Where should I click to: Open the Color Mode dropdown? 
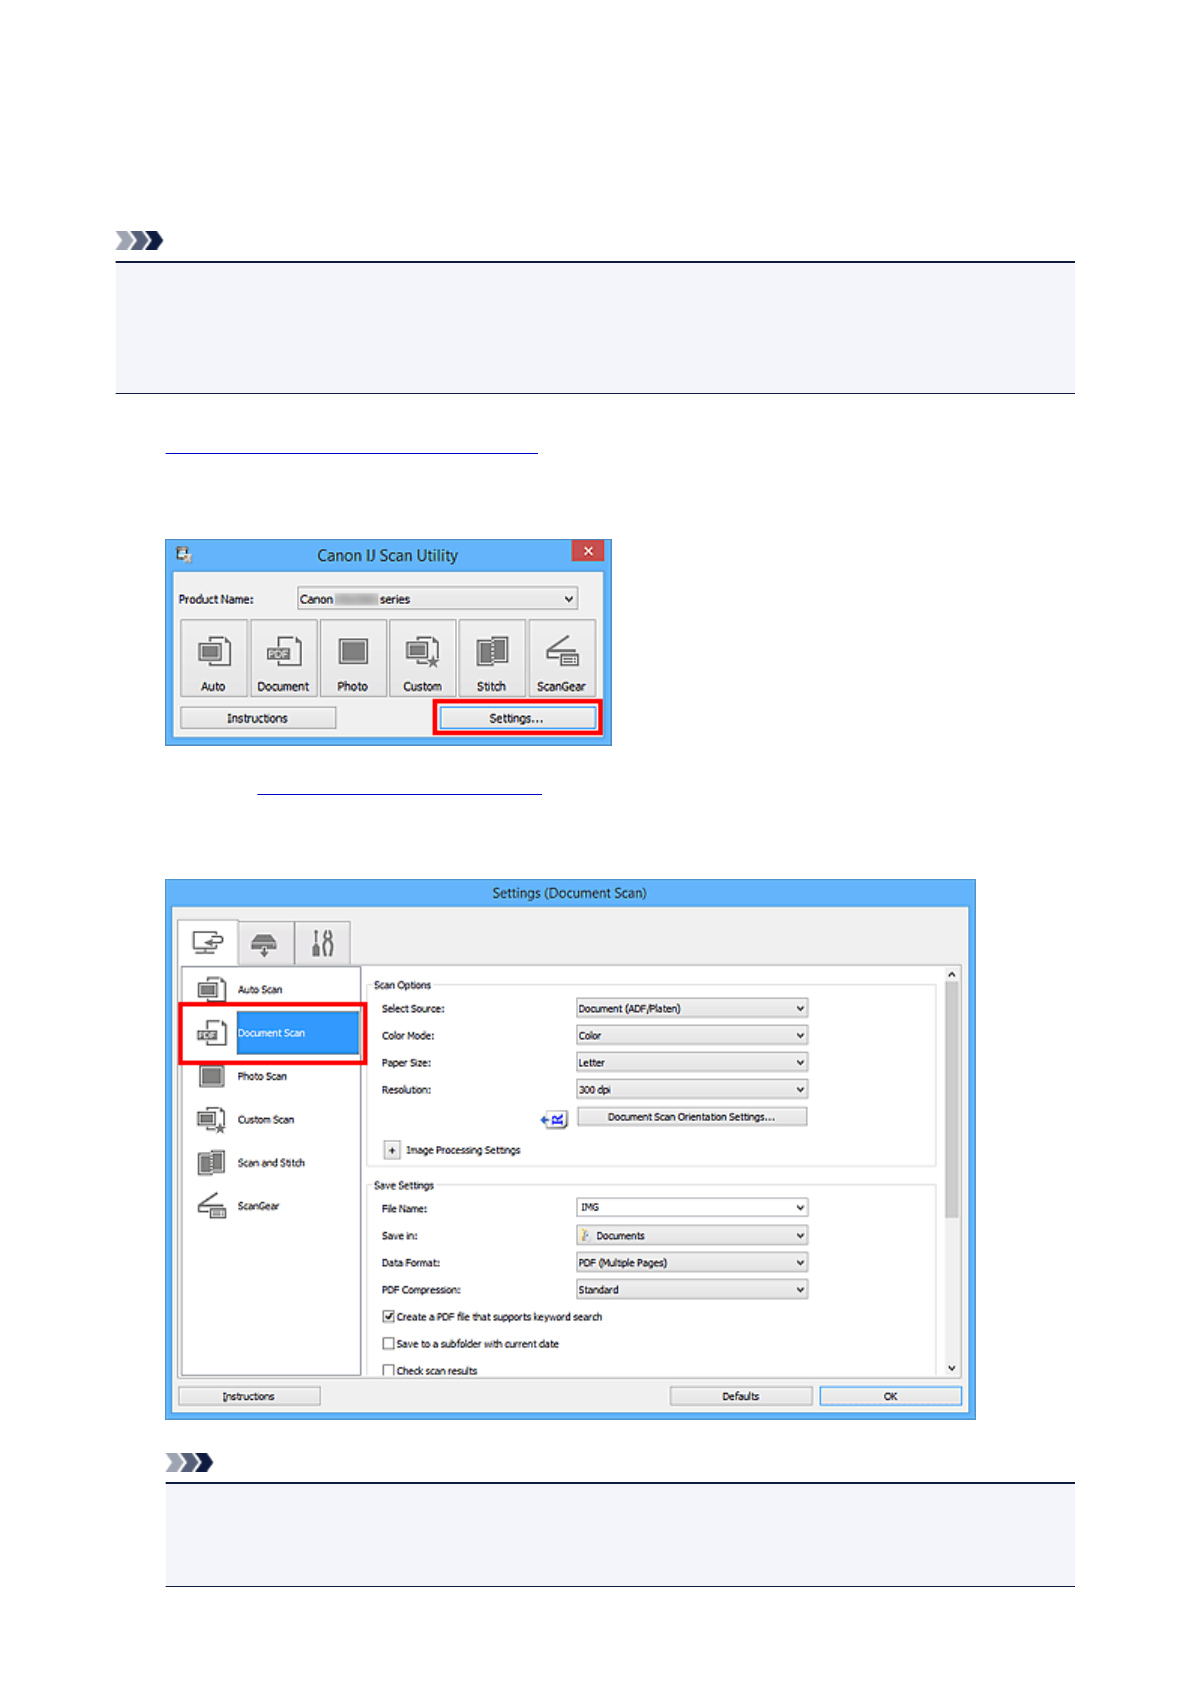click(691, 1036)
